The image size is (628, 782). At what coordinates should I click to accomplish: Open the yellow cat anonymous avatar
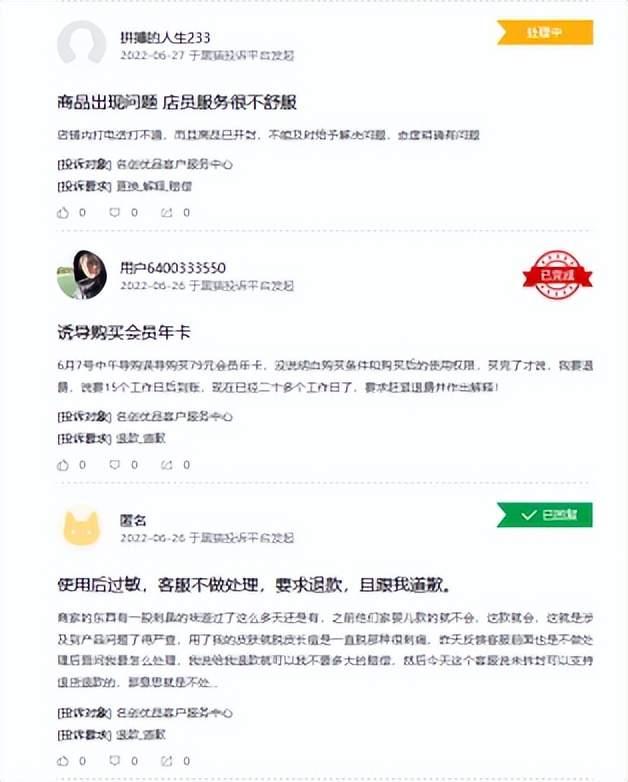82,528
